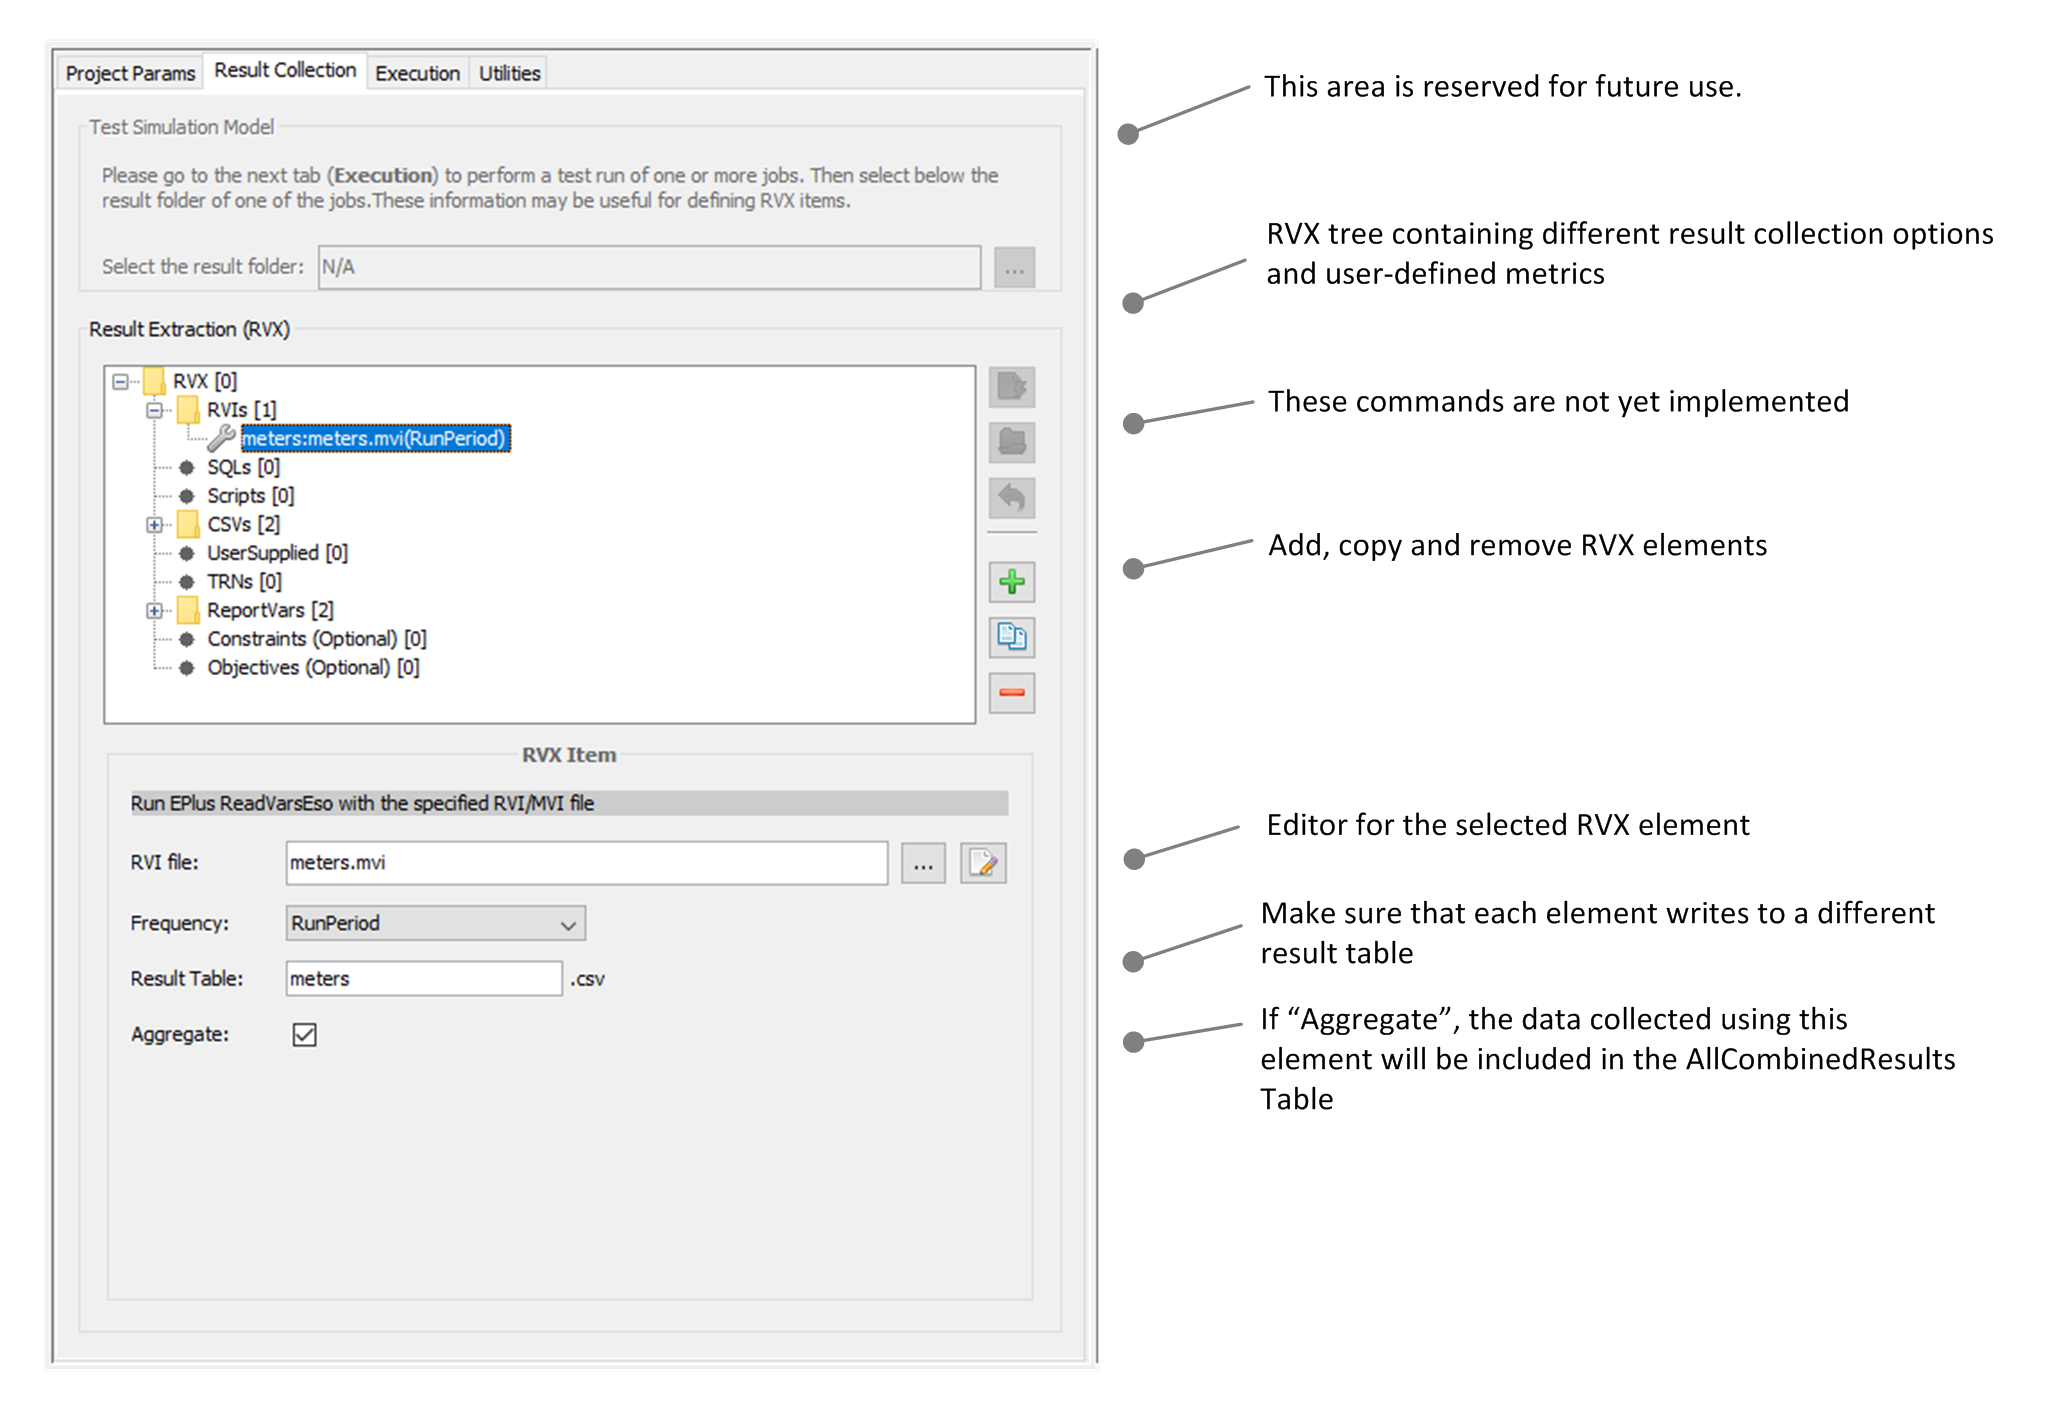Click the RVI file text field
The height and width of the screenshot is (1417, 2048).
click(x=587, y=863)
